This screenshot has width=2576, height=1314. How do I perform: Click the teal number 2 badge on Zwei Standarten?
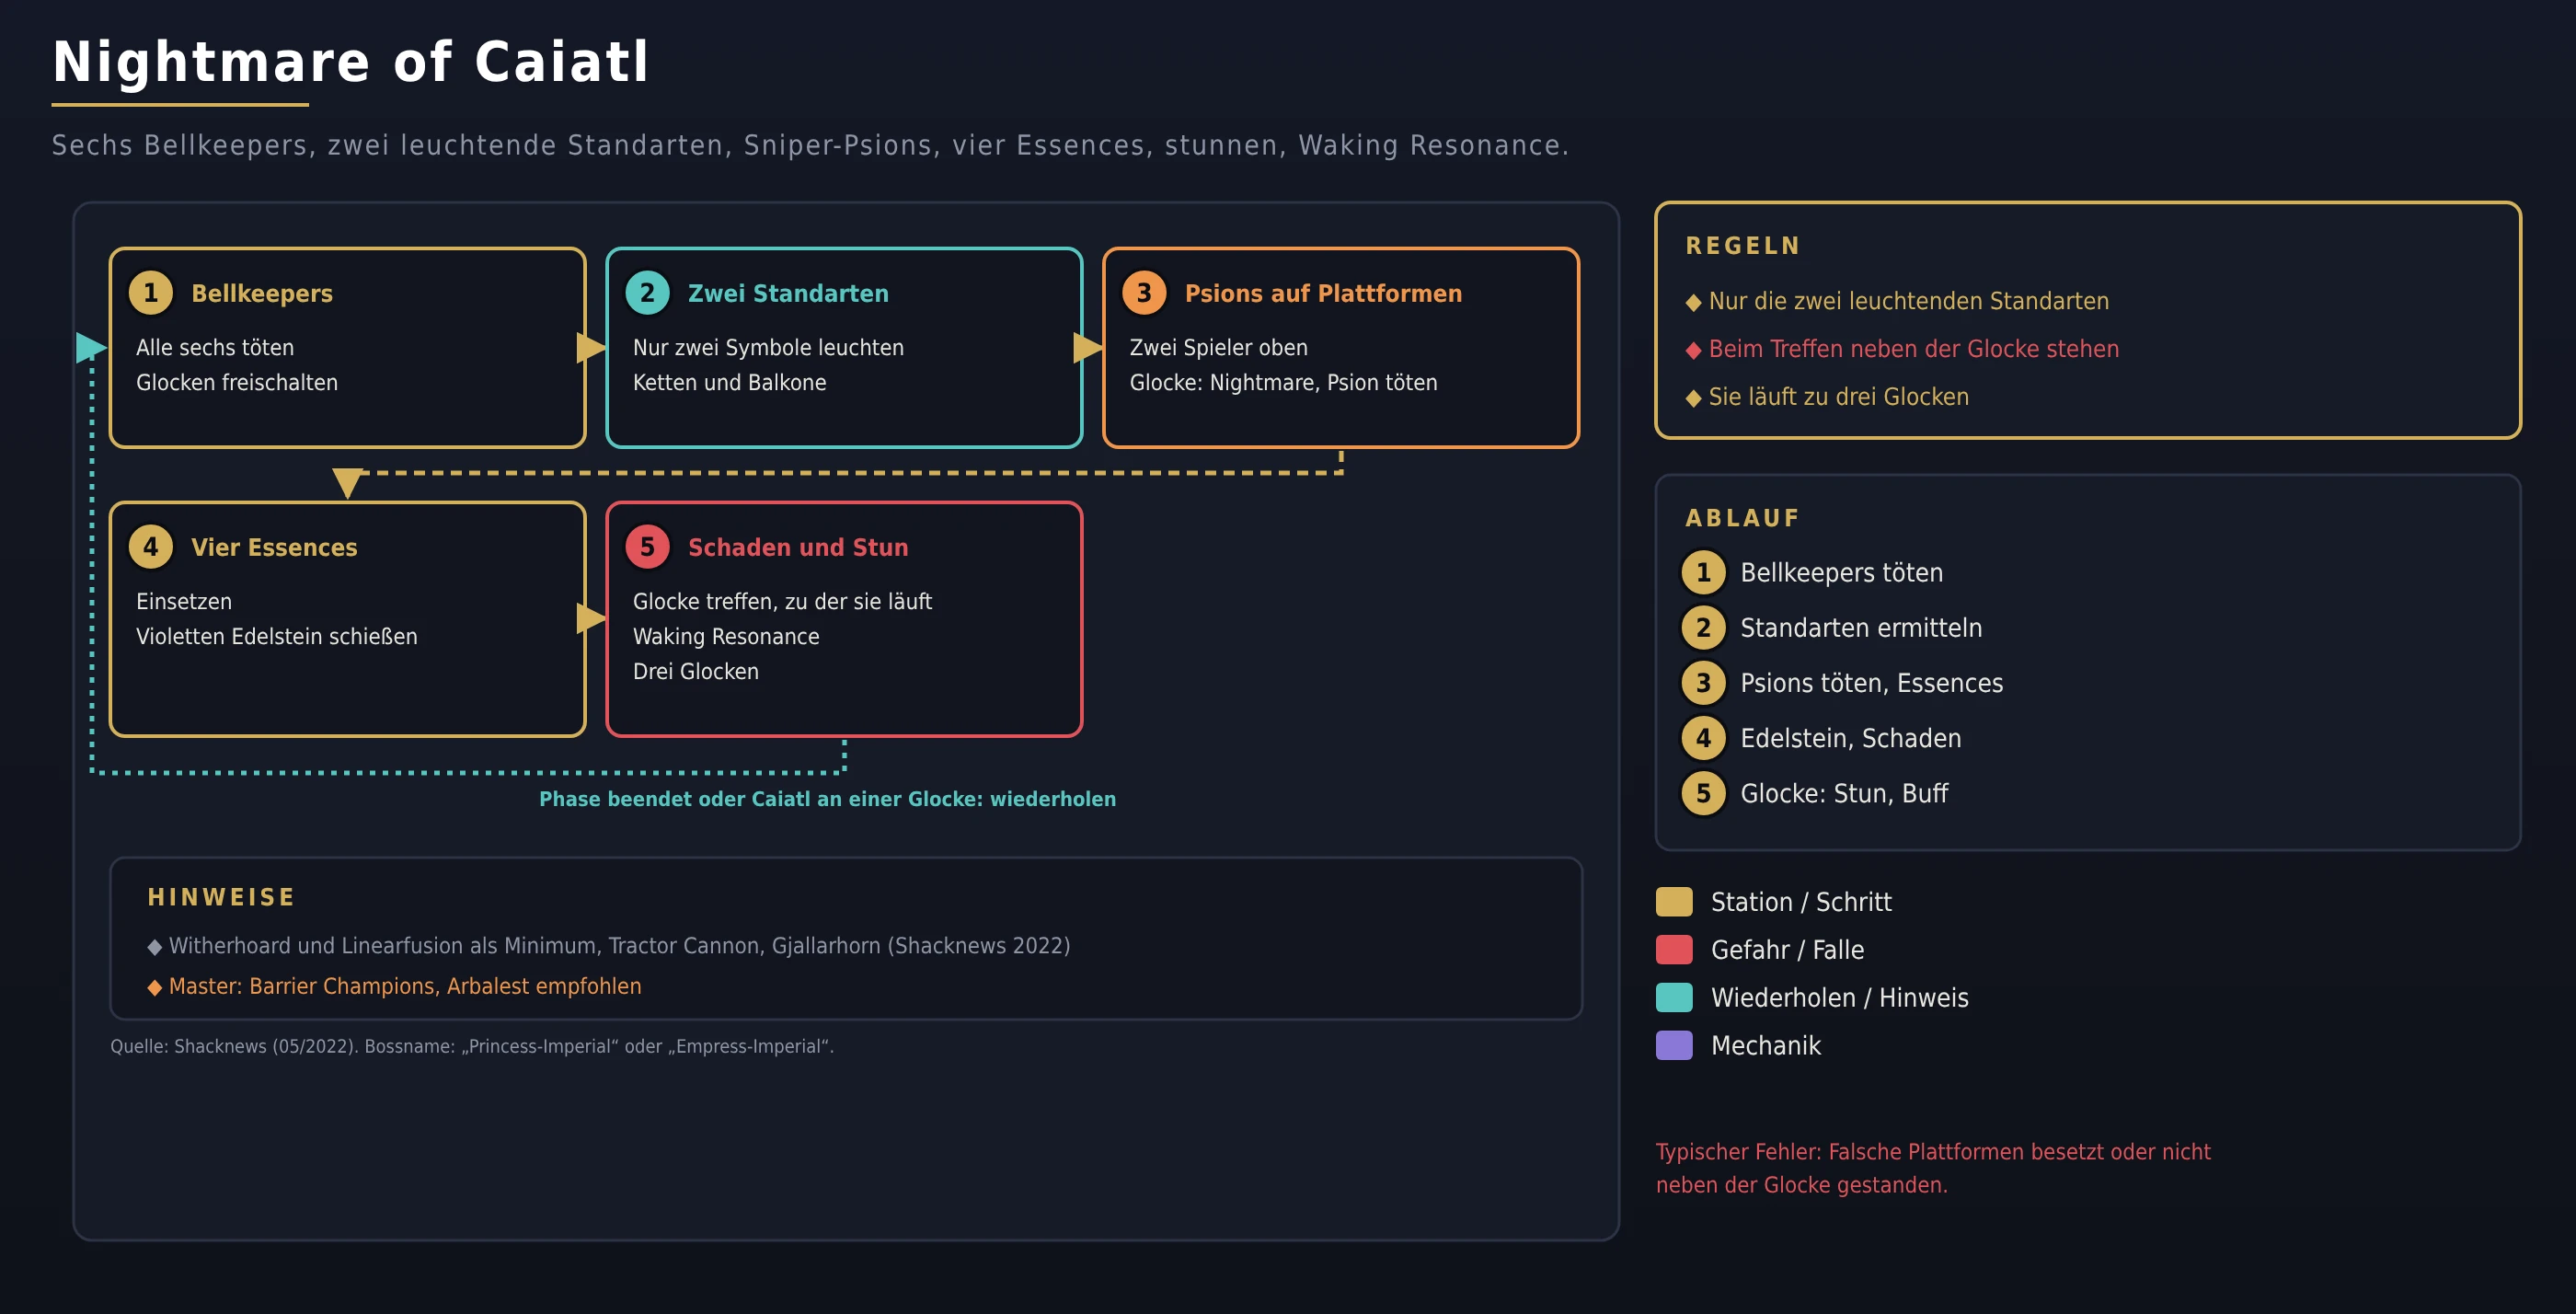tap(647, 293)
